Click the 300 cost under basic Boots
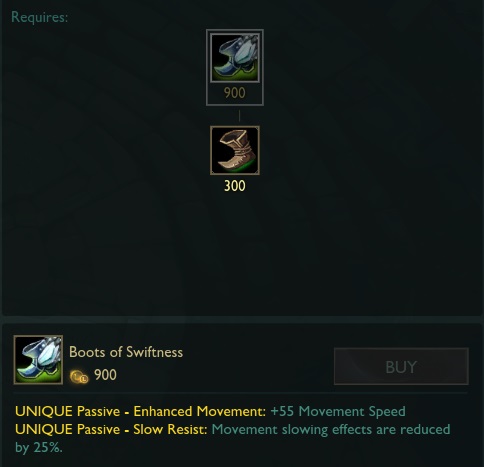Image resolution: width=484 pixels, height=467 pixels. pyautogui.click(x=235, y=186)
